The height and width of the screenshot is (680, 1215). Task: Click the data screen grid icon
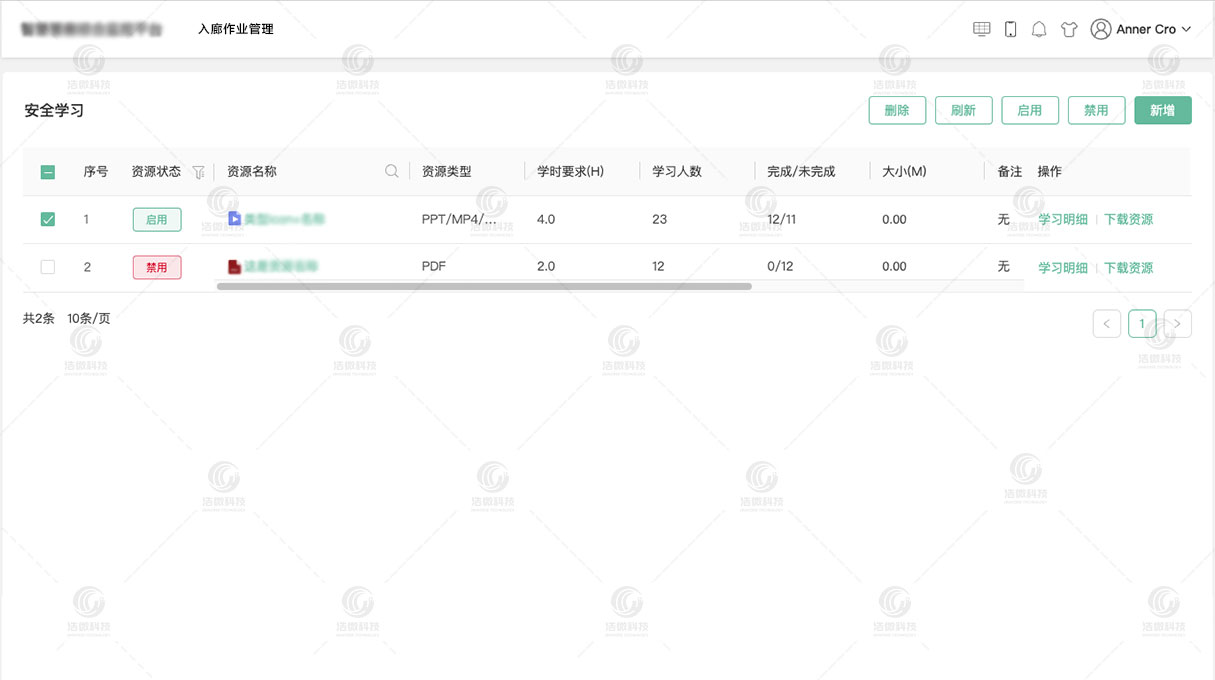pyautogui.click(x=981, y=28)
